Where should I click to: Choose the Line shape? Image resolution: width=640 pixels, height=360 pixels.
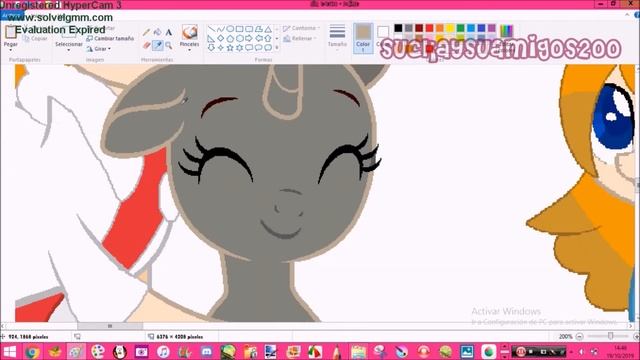click(x=211, y=29)
